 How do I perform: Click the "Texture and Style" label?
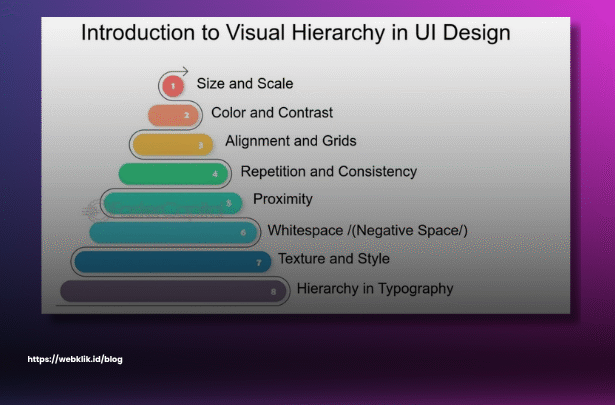(334, 259)
